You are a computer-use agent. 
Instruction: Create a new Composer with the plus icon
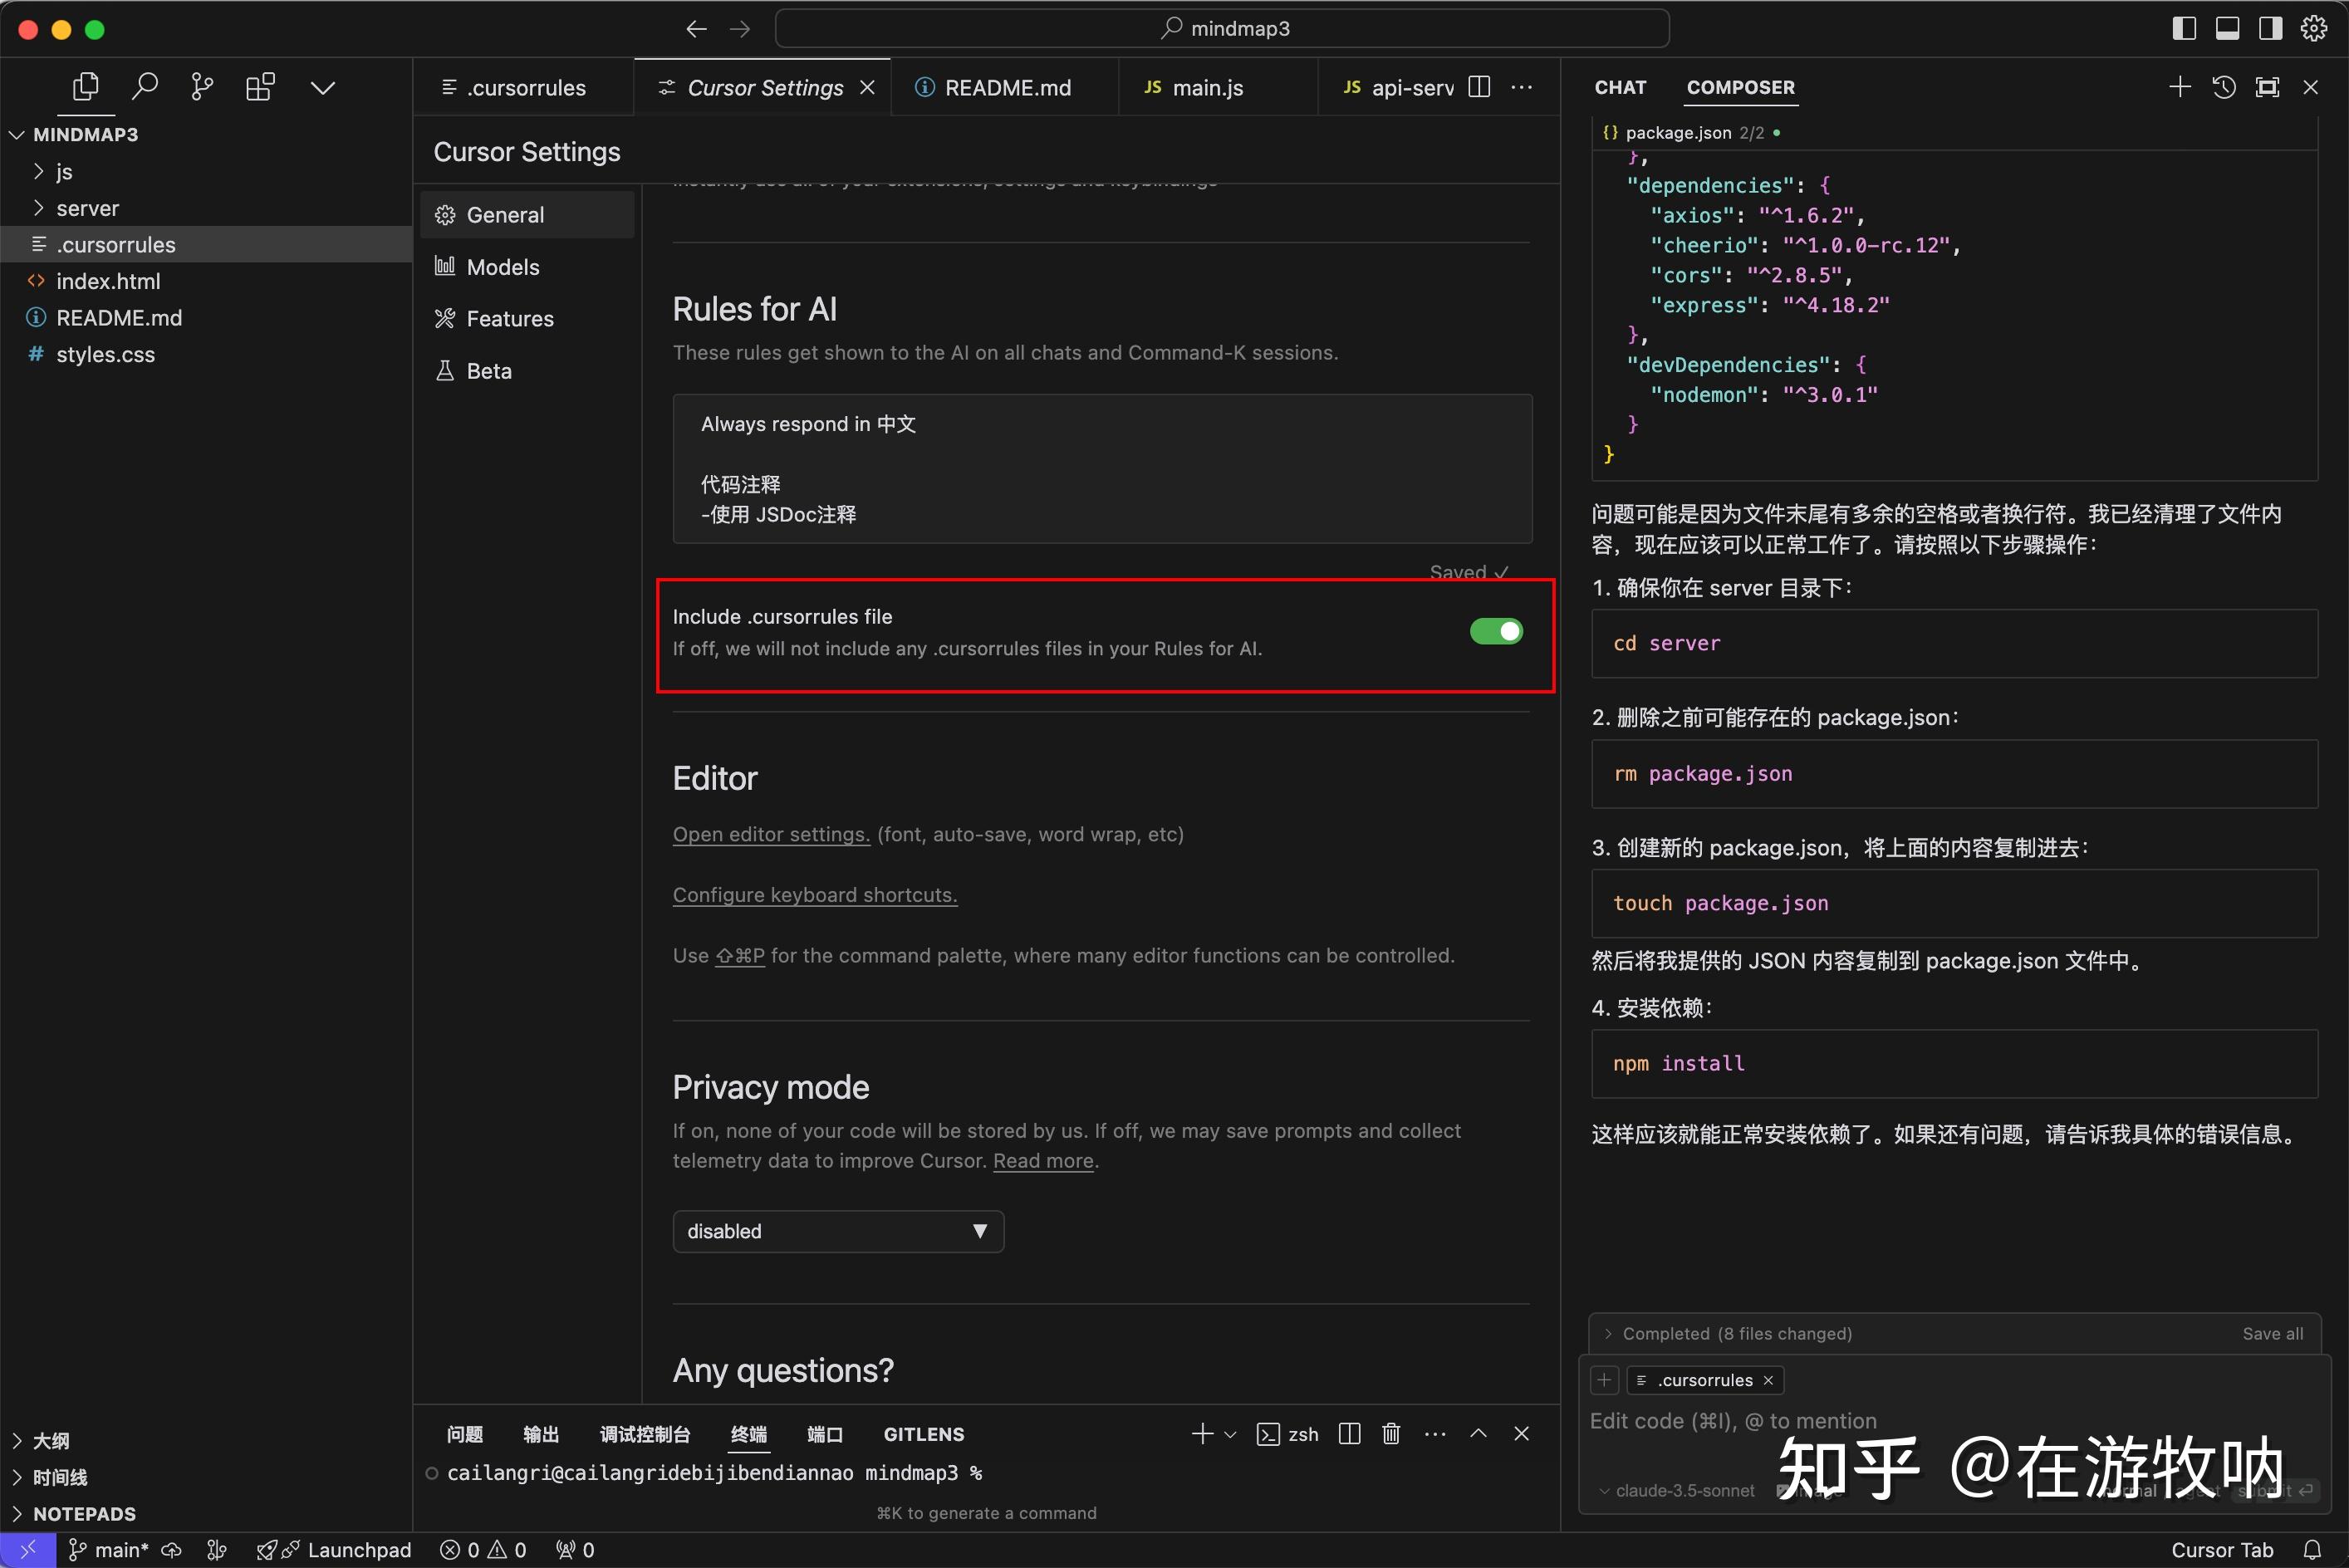coord(2180,87)
